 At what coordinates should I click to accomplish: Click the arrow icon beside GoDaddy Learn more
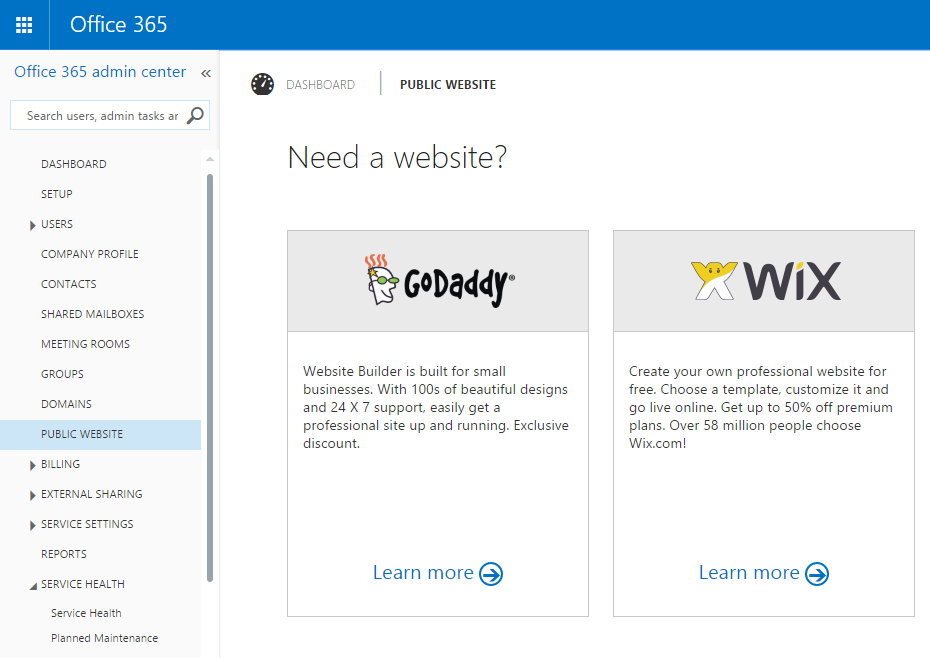click(491, 574)
